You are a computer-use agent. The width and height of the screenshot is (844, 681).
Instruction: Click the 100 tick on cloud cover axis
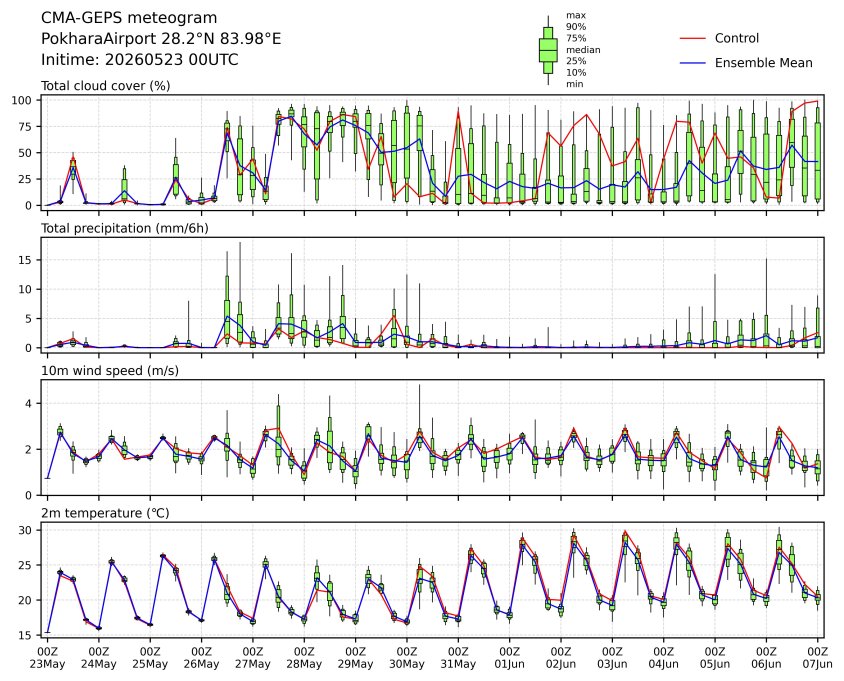pyautogui.click(x=23, y=100)
